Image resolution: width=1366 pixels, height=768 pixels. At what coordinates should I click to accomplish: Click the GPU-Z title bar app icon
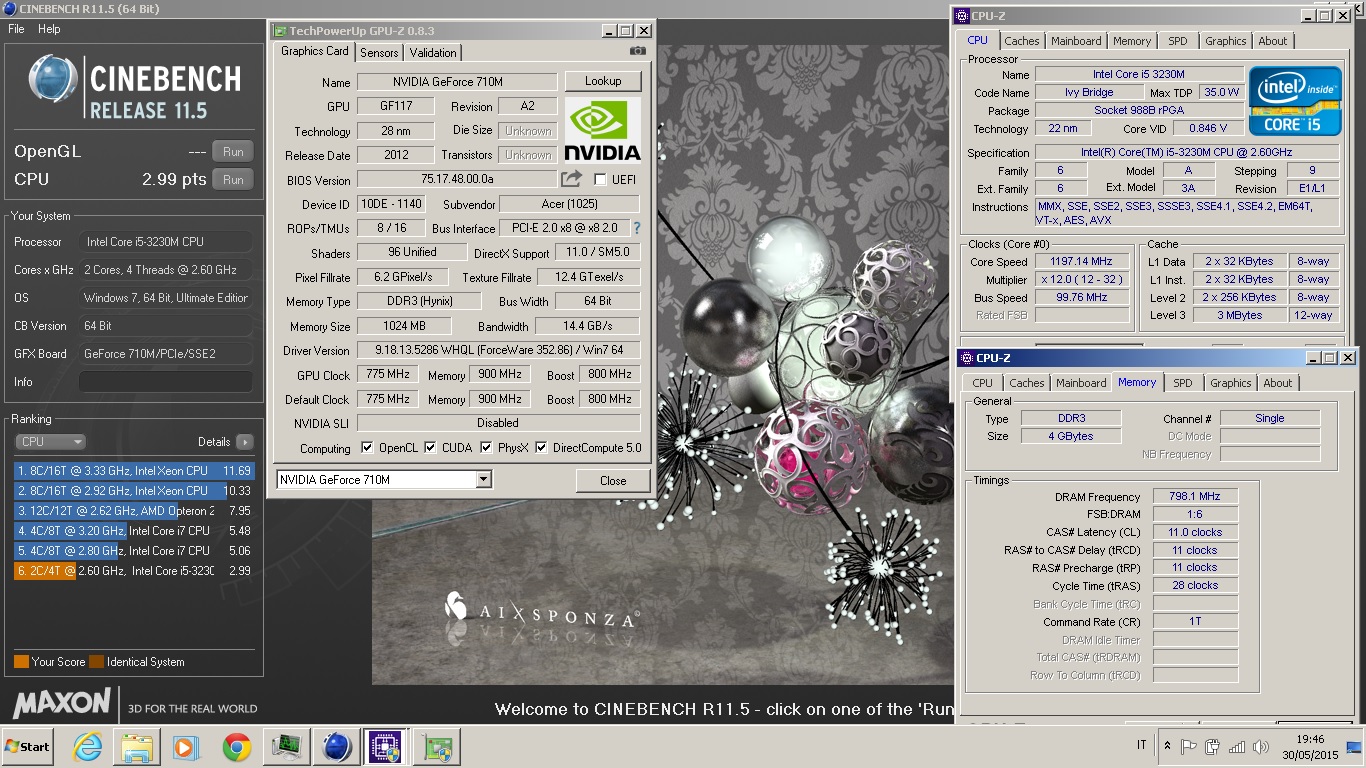tap(279, 31)
